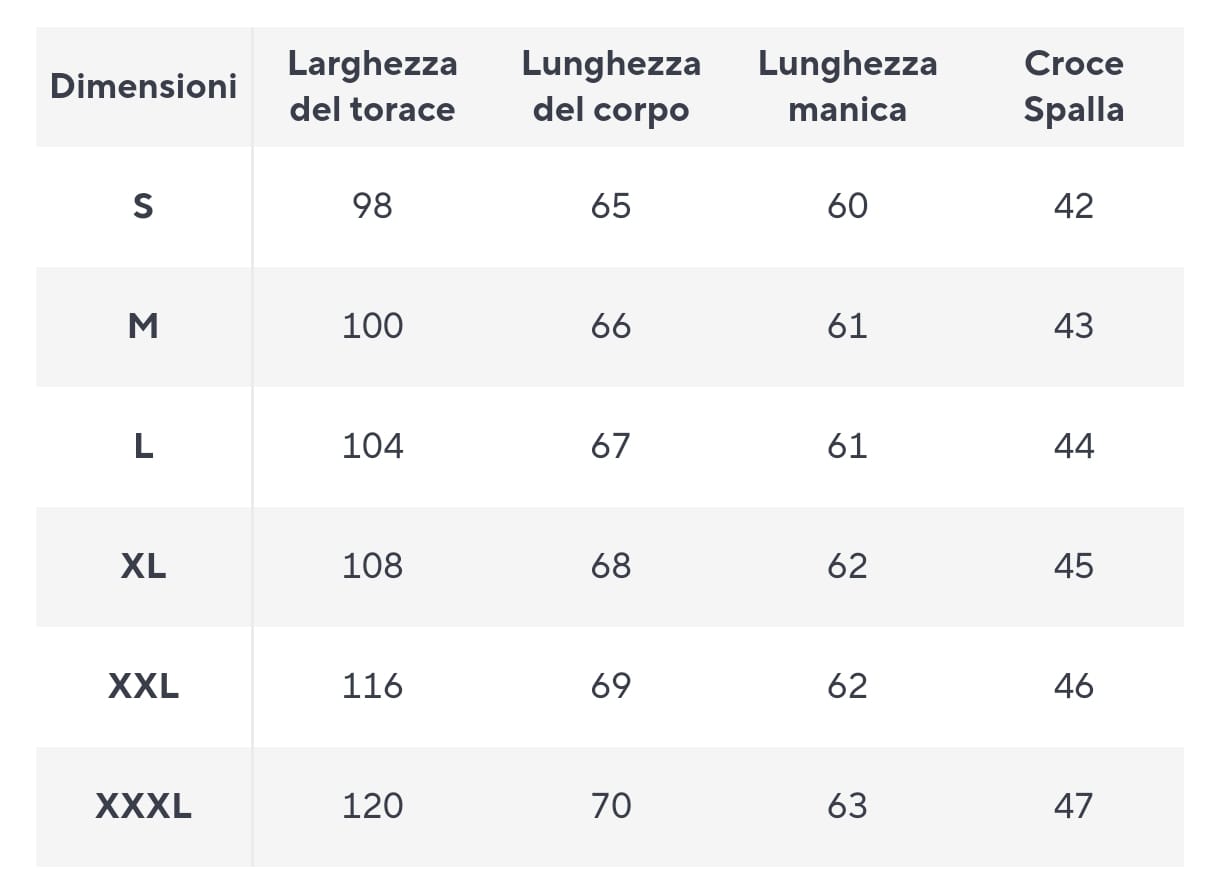Viewport: 1220px width, 883px height.
Task: Click the XL size row label
Action: (143, 566)
